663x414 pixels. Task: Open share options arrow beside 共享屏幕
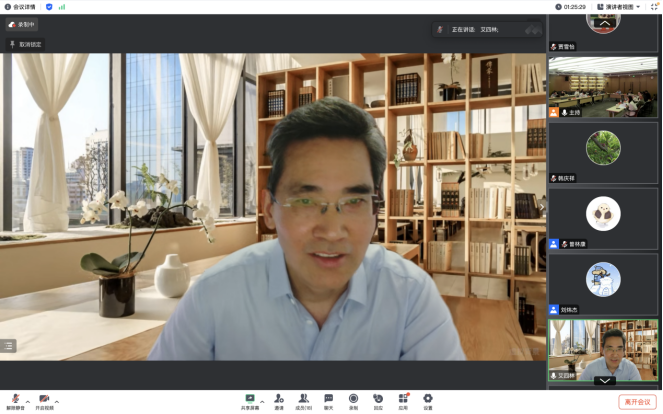262,402
